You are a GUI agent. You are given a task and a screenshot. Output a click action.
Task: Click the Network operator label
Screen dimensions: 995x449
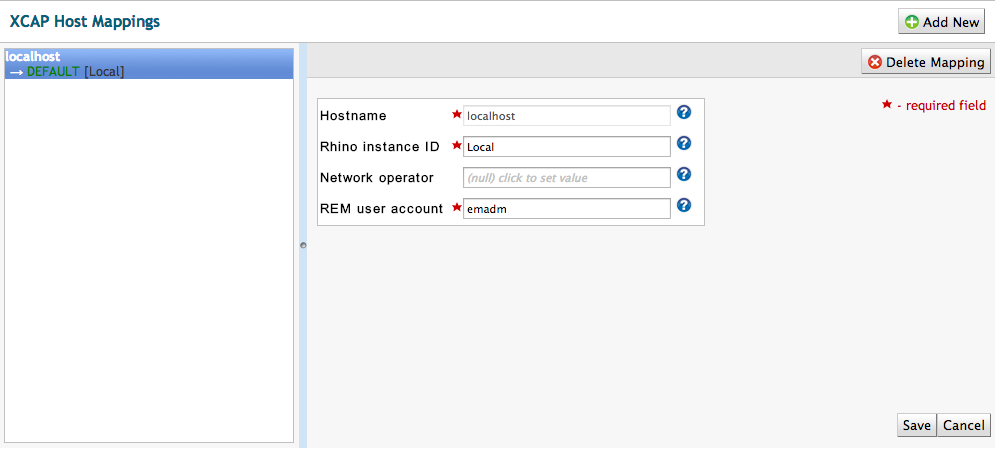click(376, 178)
